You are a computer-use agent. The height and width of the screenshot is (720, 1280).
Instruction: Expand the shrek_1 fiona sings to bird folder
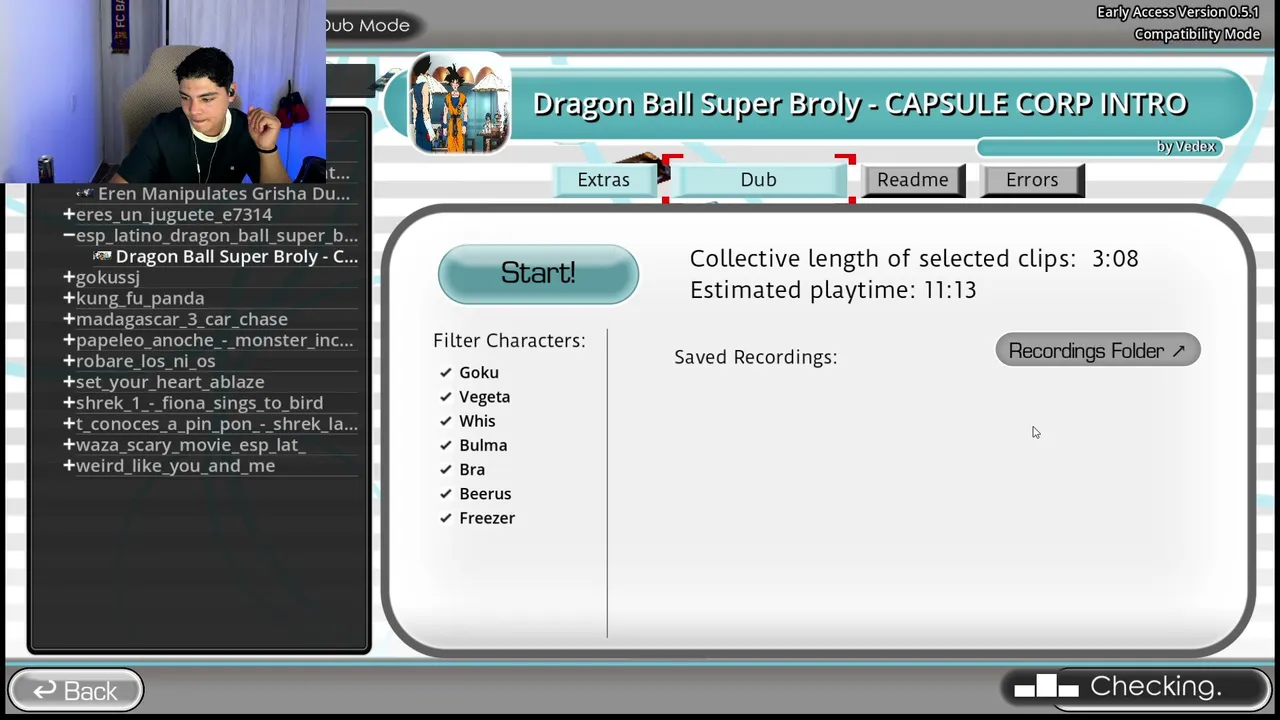(x=69, y=403)
